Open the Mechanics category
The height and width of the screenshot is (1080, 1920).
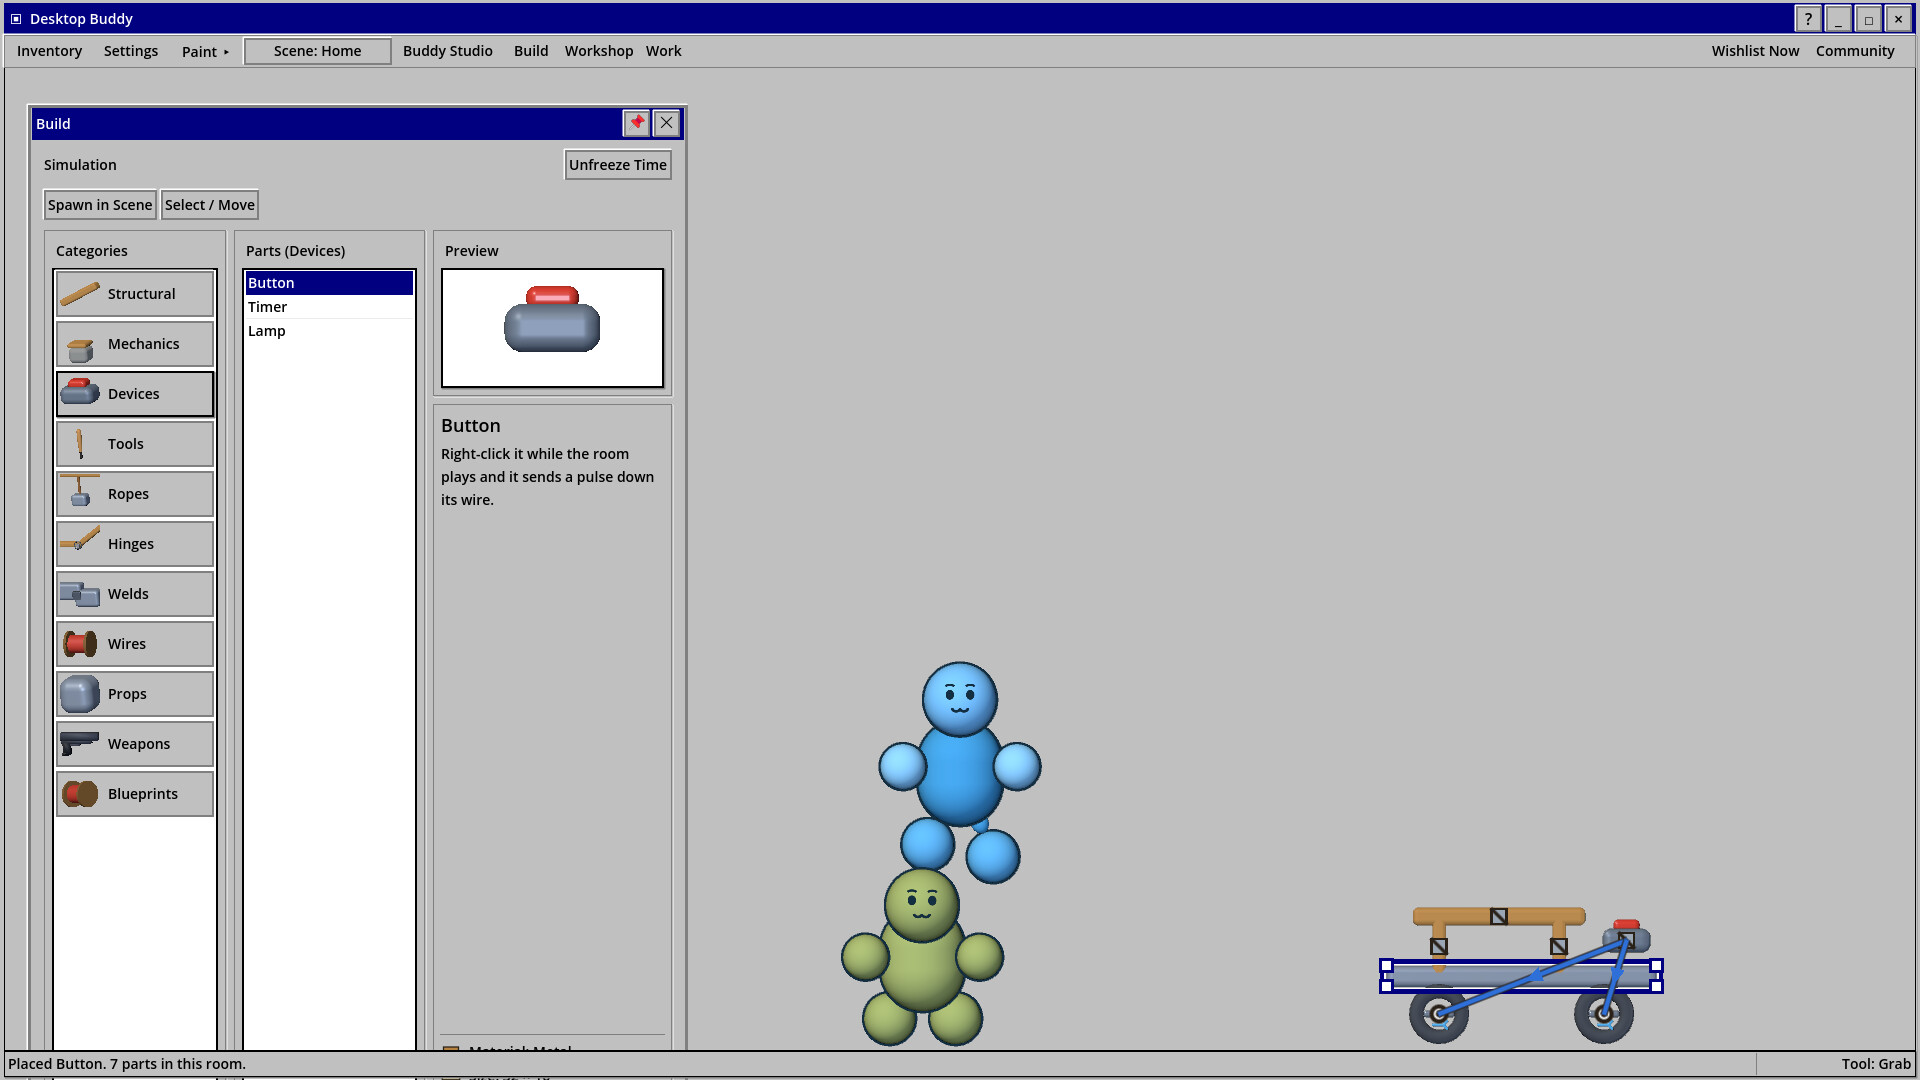click(x=135, y=344)
